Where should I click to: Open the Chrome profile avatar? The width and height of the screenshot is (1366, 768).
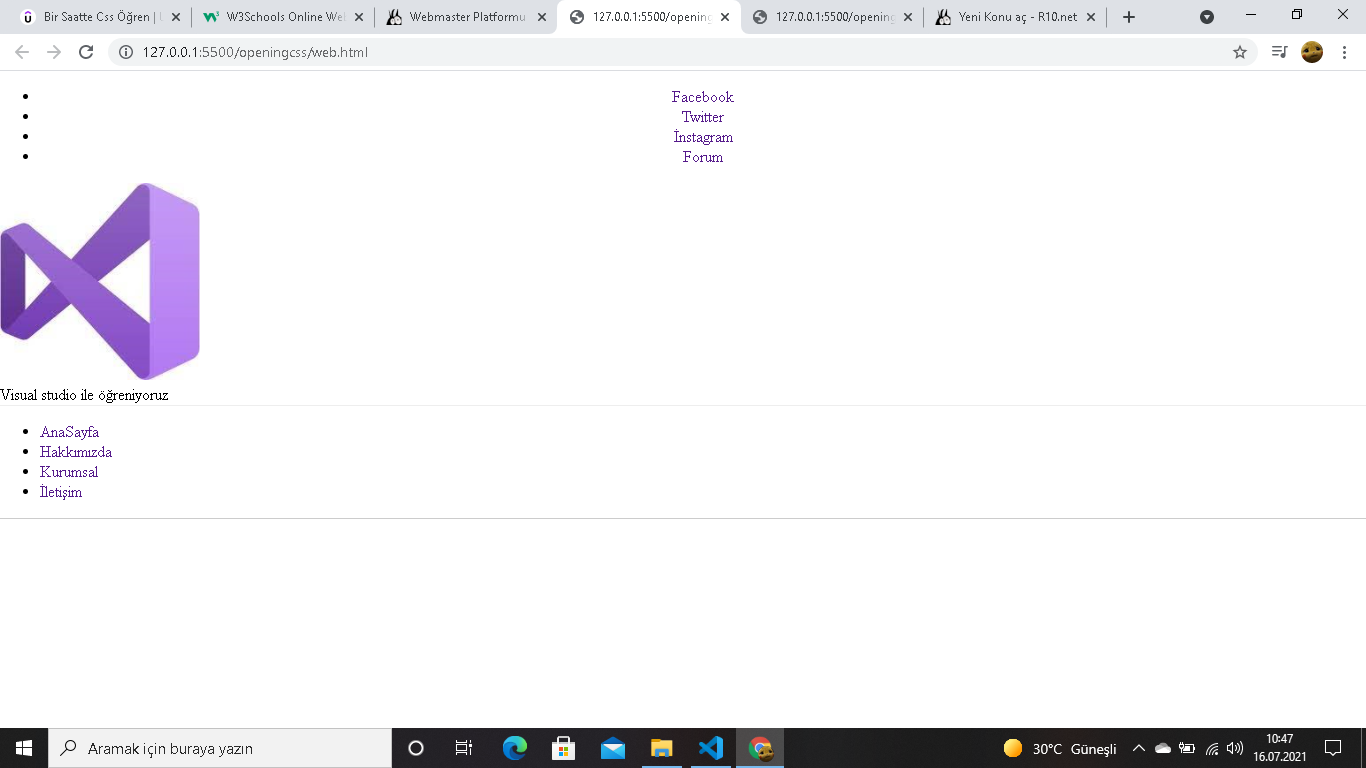pyautogui.click(x=1312, y=52)
